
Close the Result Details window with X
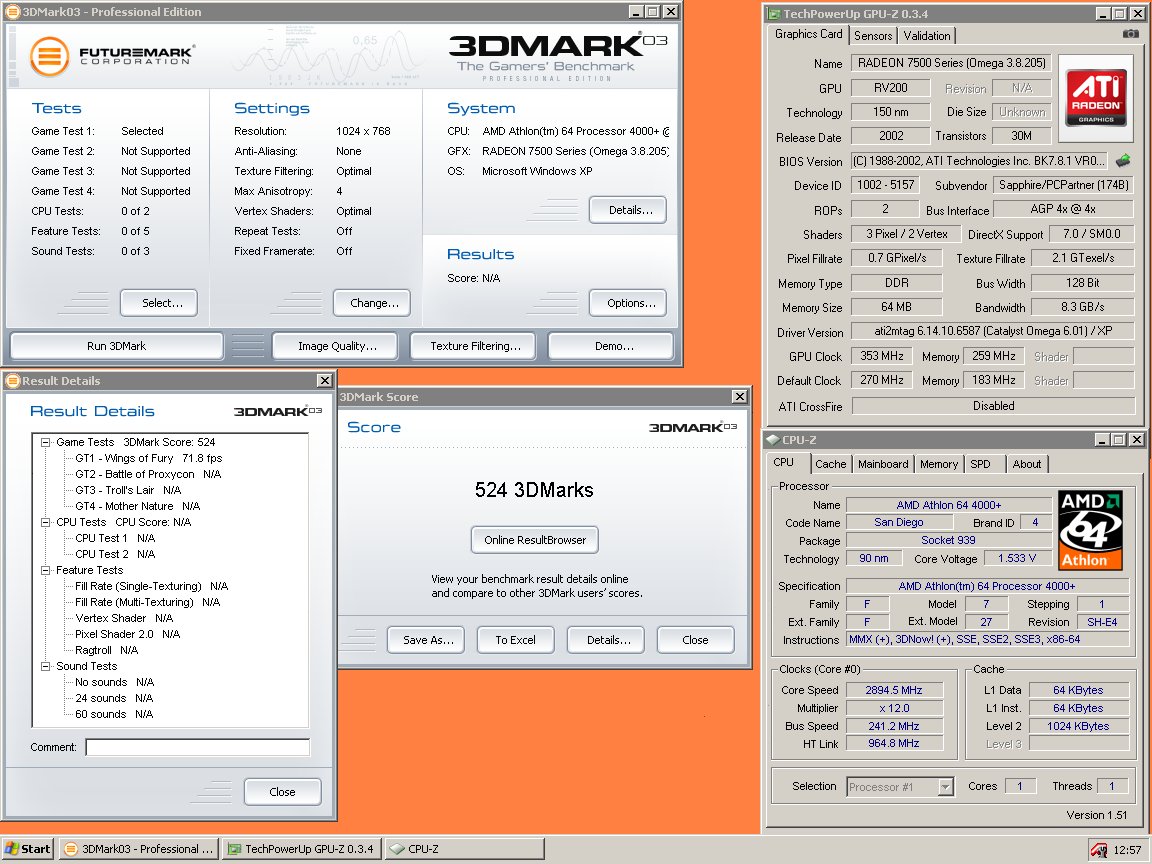pyautogui.click(x=324, y=381)
